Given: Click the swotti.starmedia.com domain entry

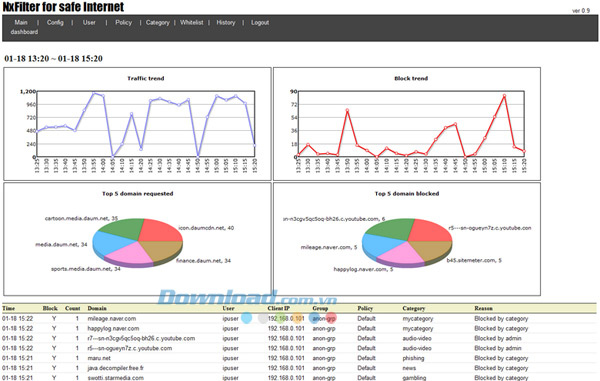Looking at the screenshot, I should (x=116, y=378).
